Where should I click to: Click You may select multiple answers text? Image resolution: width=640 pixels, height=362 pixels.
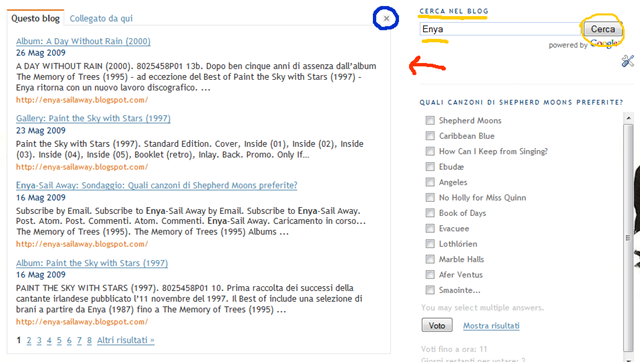(482, 308)
